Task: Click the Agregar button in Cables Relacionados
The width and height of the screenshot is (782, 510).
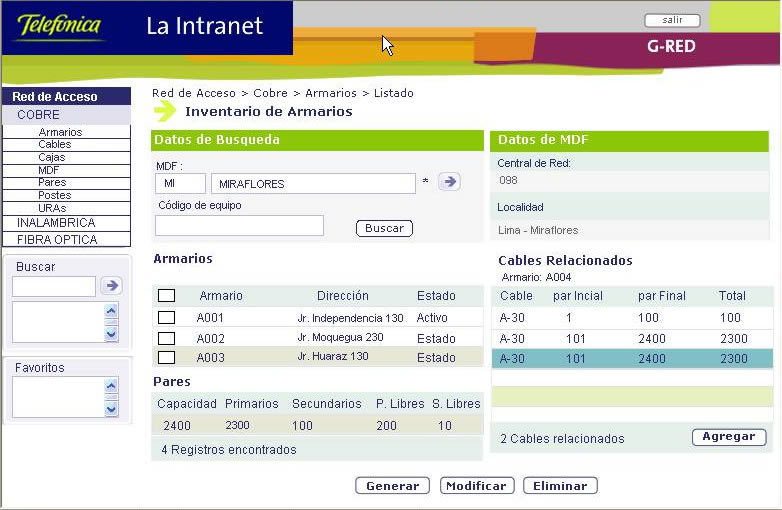Action: pyautogui.click(x=728, y=437)
